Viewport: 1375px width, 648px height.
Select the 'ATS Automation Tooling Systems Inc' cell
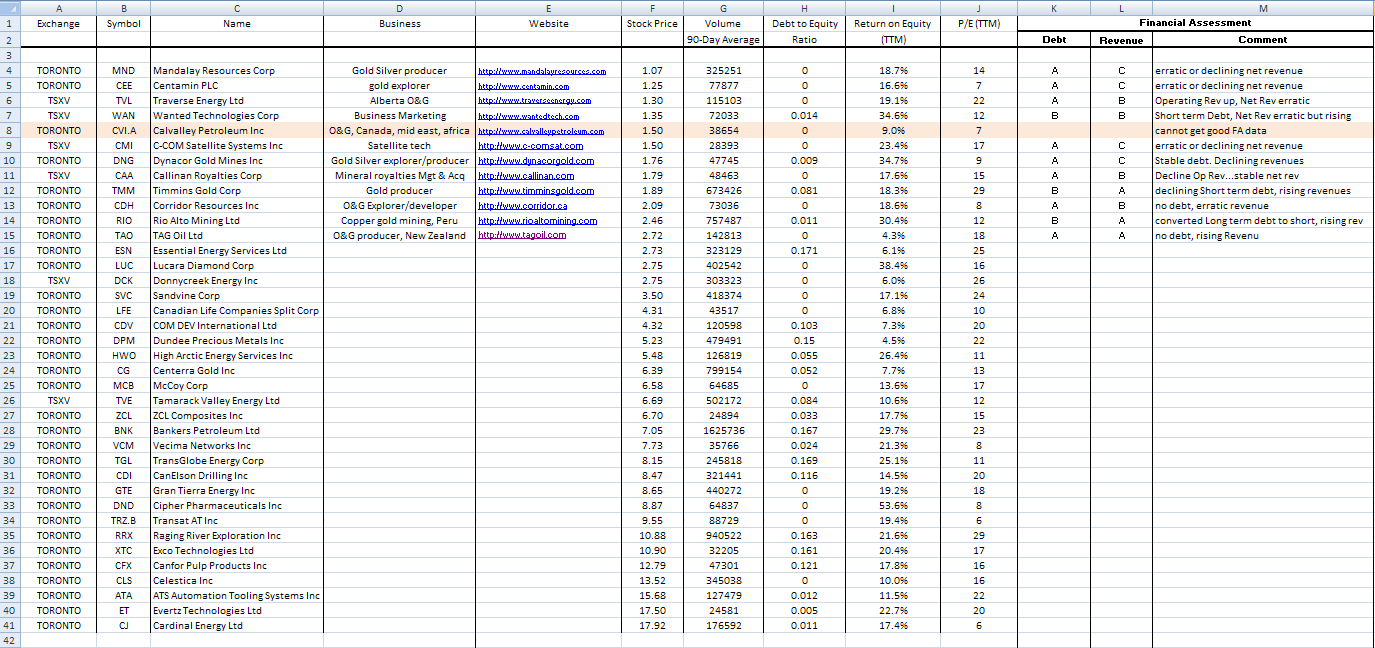tap(237, 596)
